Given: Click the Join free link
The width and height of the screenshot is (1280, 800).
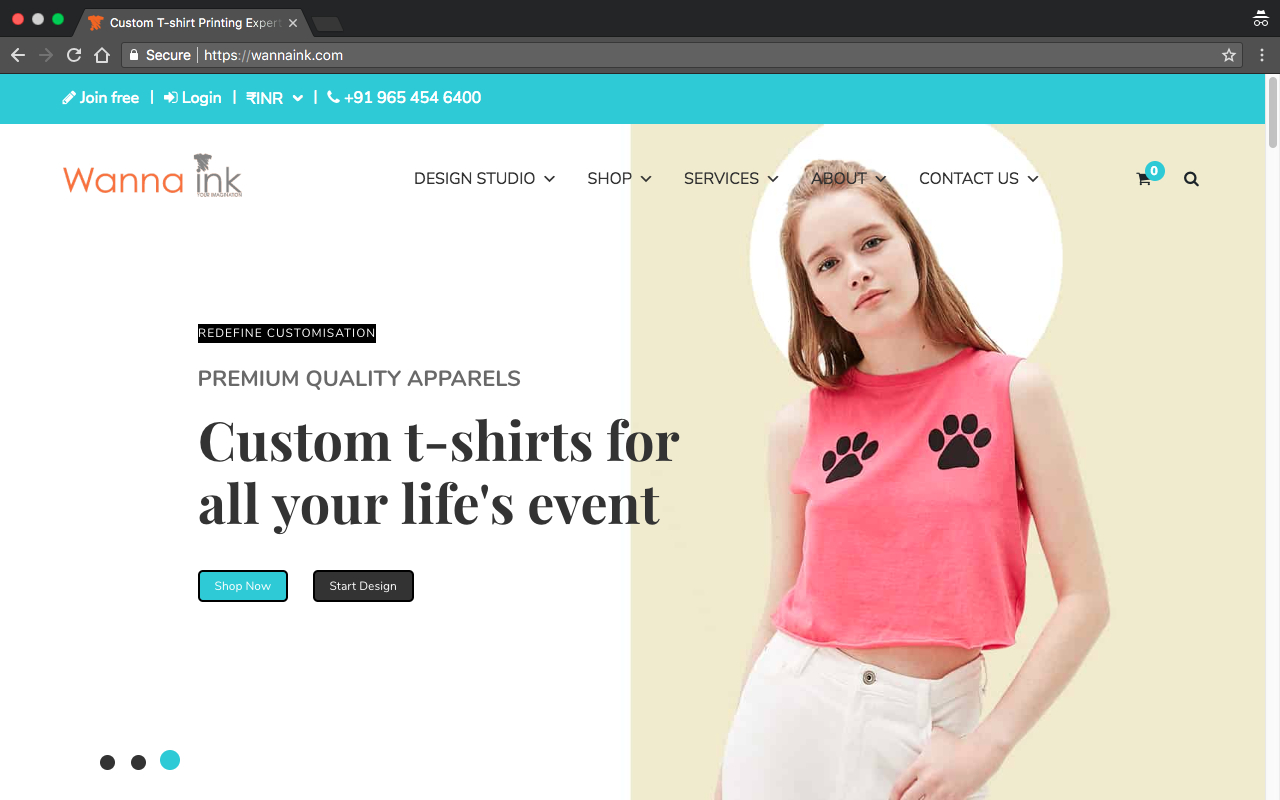Looking at the screenshot, I should [x=101, y=98].
